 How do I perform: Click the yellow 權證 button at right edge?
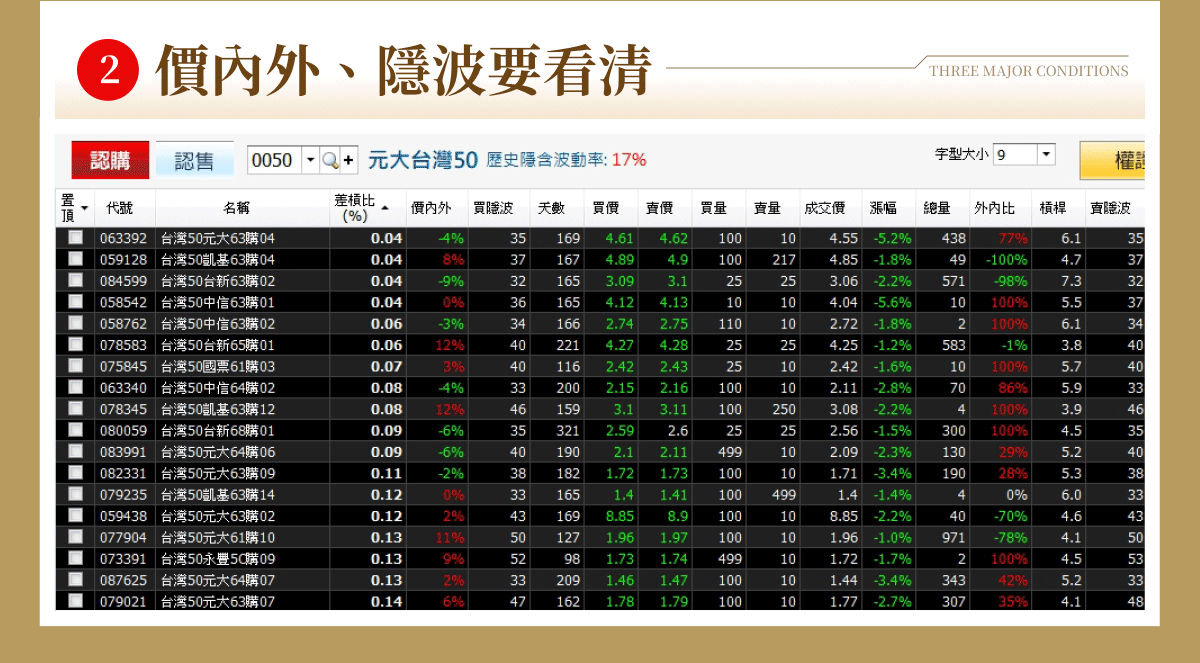coord(1112,160)
